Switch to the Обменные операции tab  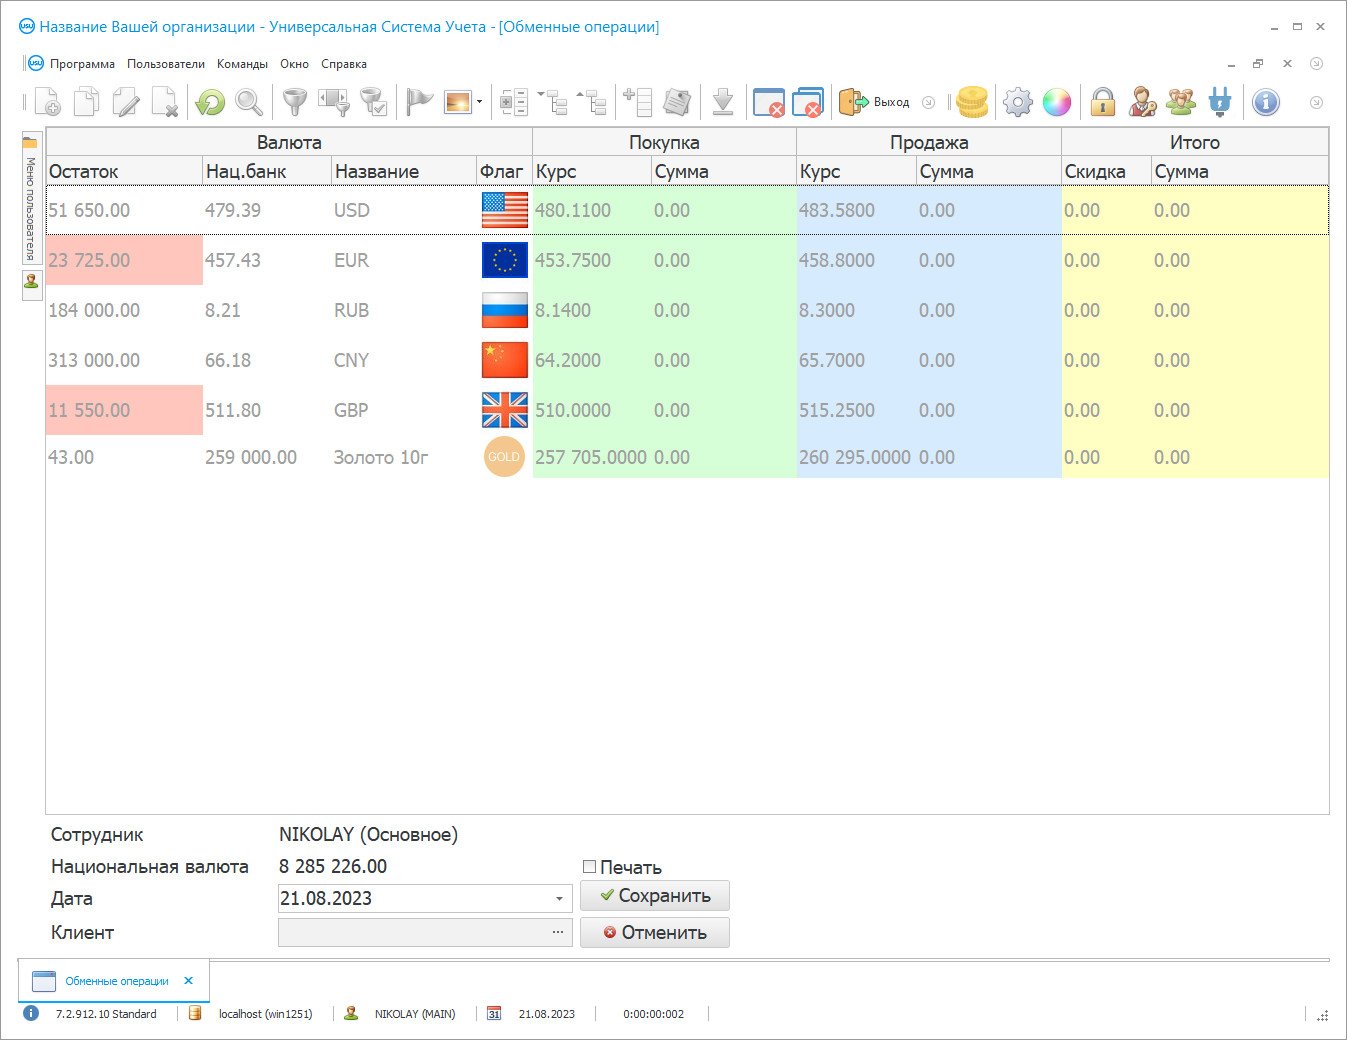(116, 981)
